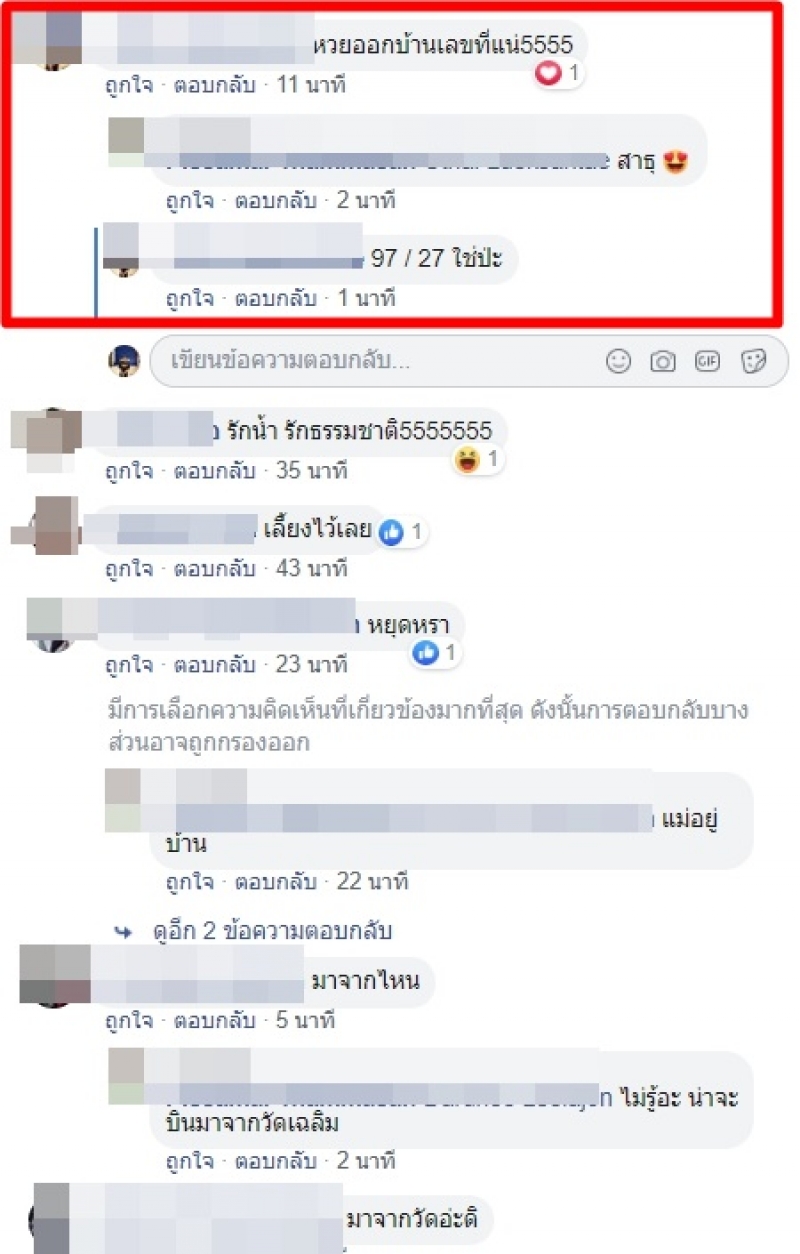This screenshot has height=1254, width=800.
Task: Click the profile avatar beside the reply box
Action: [x=124, y=361]
